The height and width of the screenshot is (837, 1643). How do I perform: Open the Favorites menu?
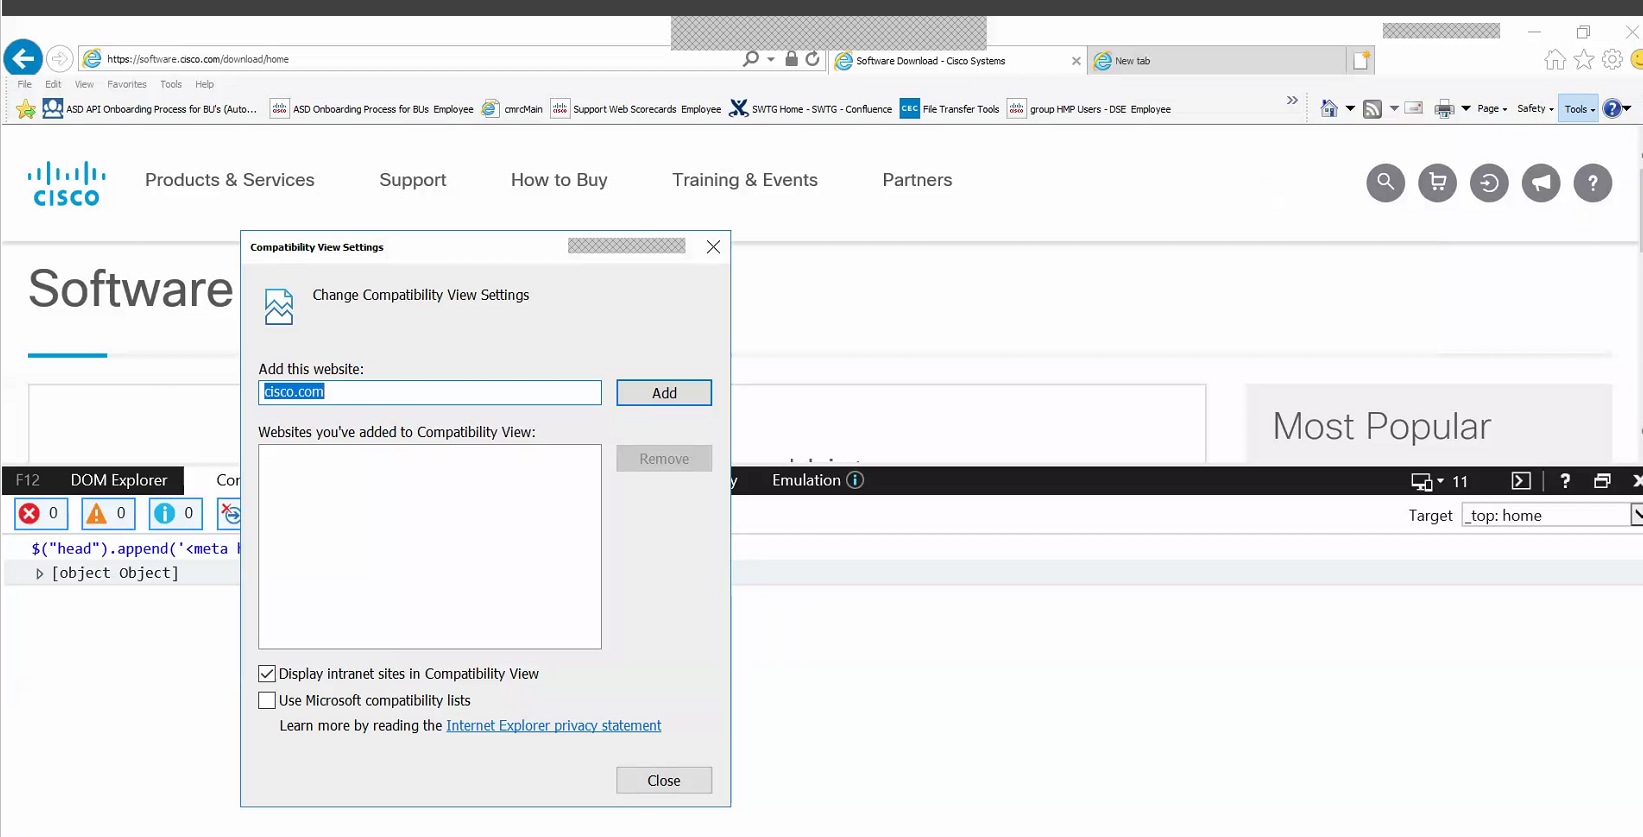pyautogui.click(x=127, y=84)
